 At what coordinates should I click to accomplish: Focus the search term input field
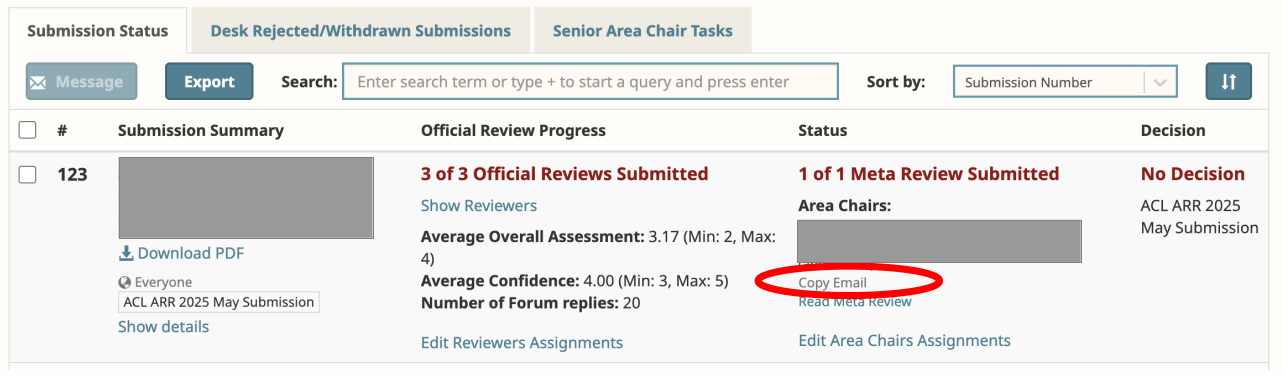tap(590, 82)
